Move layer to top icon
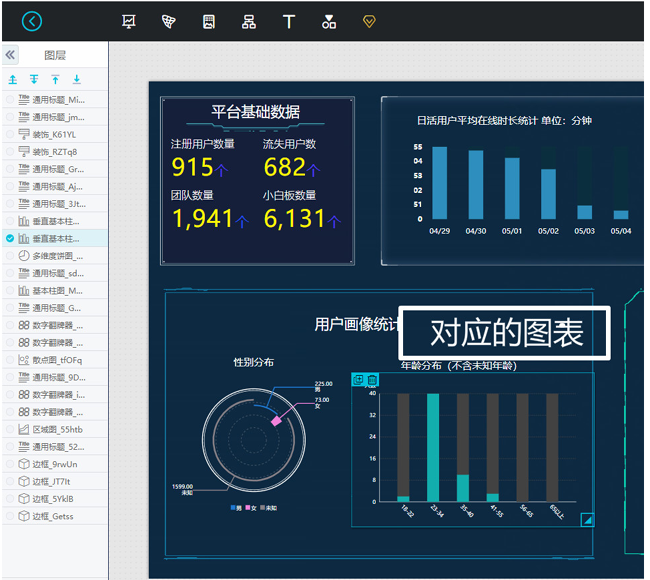This screenshot has width=650, height=580. point(55,79)
